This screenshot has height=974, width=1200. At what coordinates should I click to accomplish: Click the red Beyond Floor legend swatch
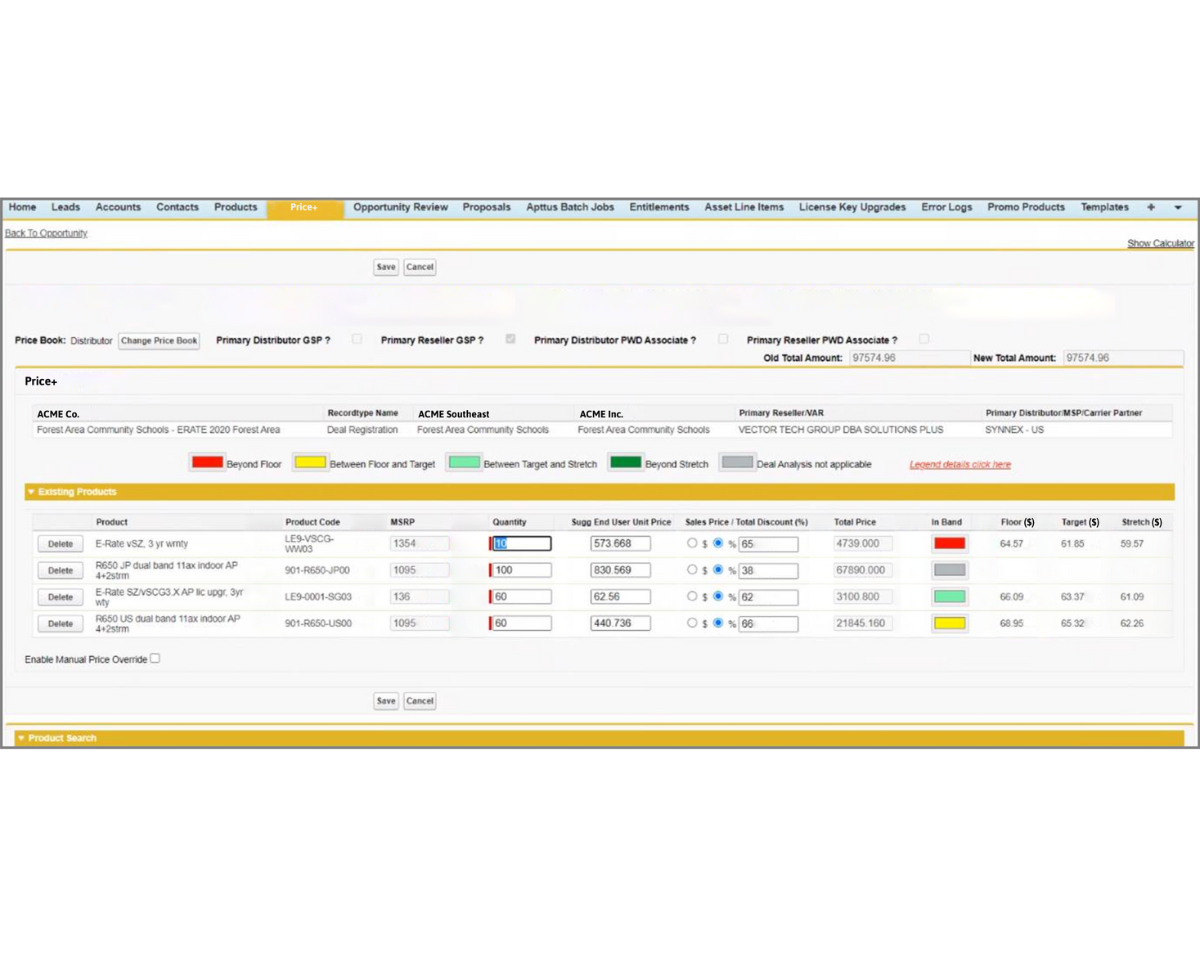pyautogui.click(x=207, y=463)
